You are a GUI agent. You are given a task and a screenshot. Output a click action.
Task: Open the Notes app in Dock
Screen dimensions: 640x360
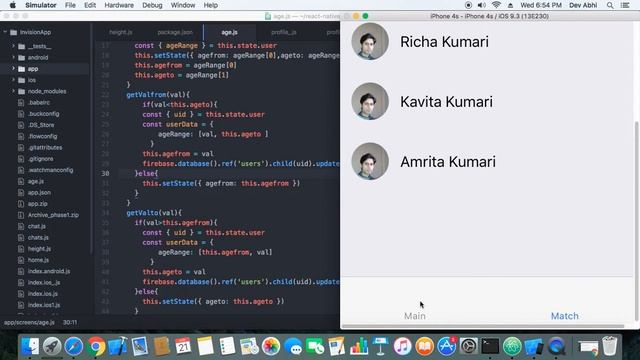[x=205, y=346]
